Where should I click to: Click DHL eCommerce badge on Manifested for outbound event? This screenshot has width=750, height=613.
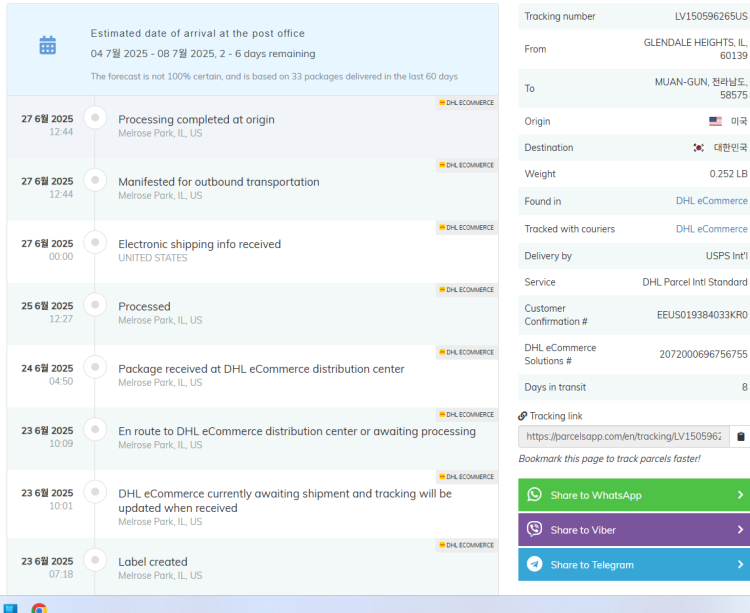tap(466, 165)
